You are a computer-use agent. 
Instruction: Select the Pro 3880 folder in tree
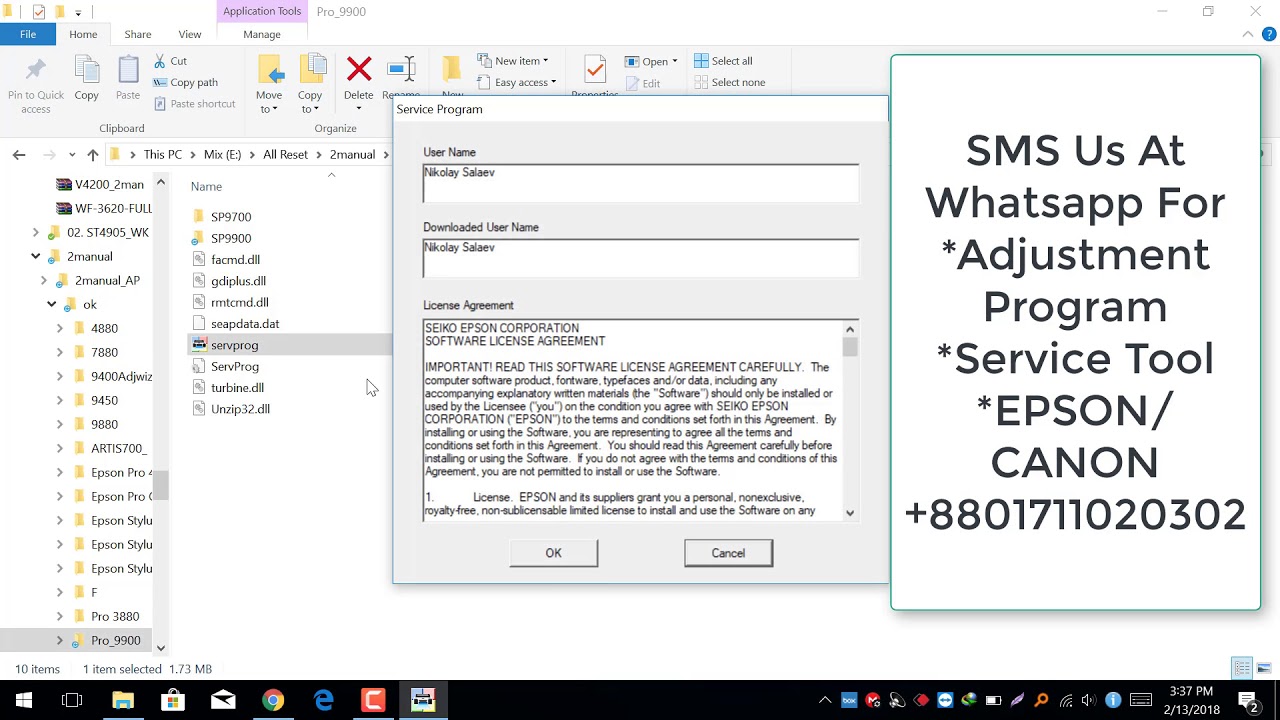[x=115, y=616]
